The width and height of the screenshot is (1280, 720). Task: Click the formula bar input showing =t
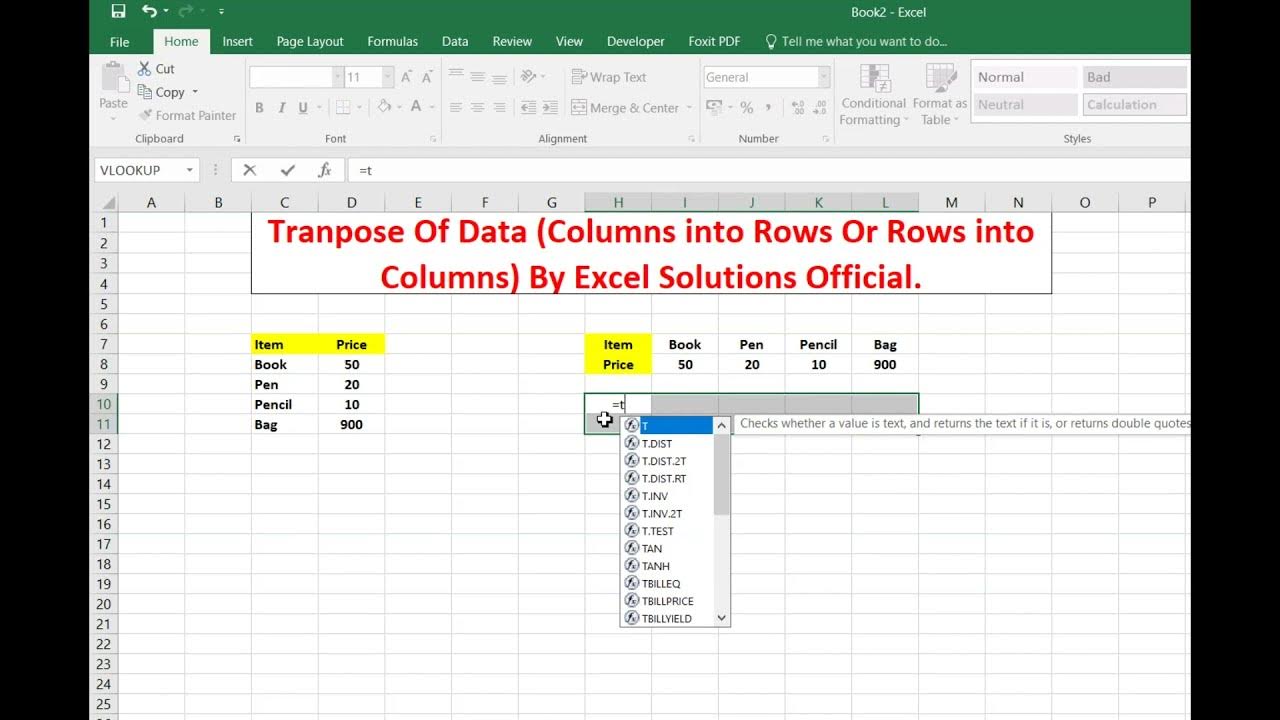click(768, 170)
